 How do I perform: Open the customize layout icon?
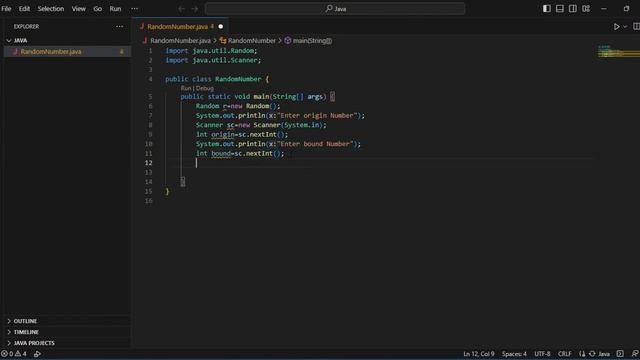pyautogui.click(x=586, y=9)
